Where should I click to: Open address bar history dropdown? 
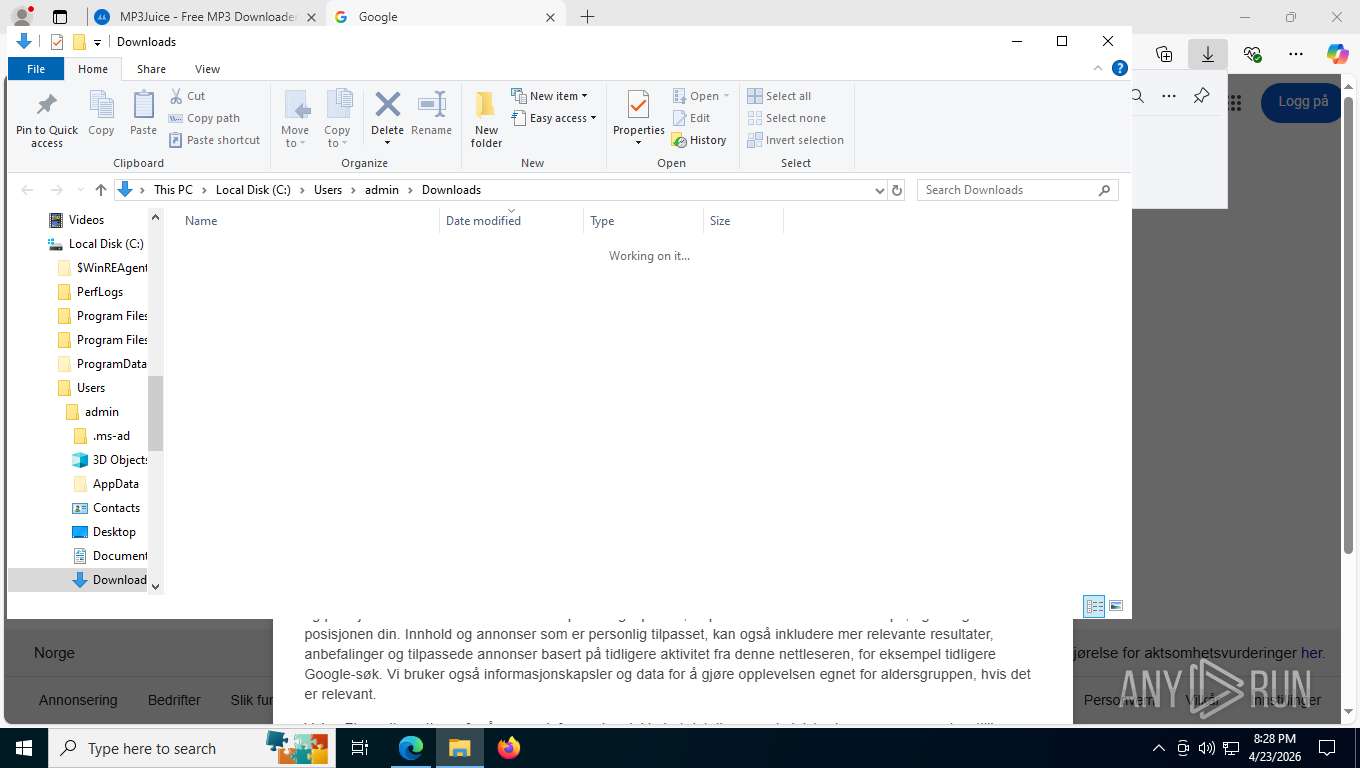coord(879,190)
